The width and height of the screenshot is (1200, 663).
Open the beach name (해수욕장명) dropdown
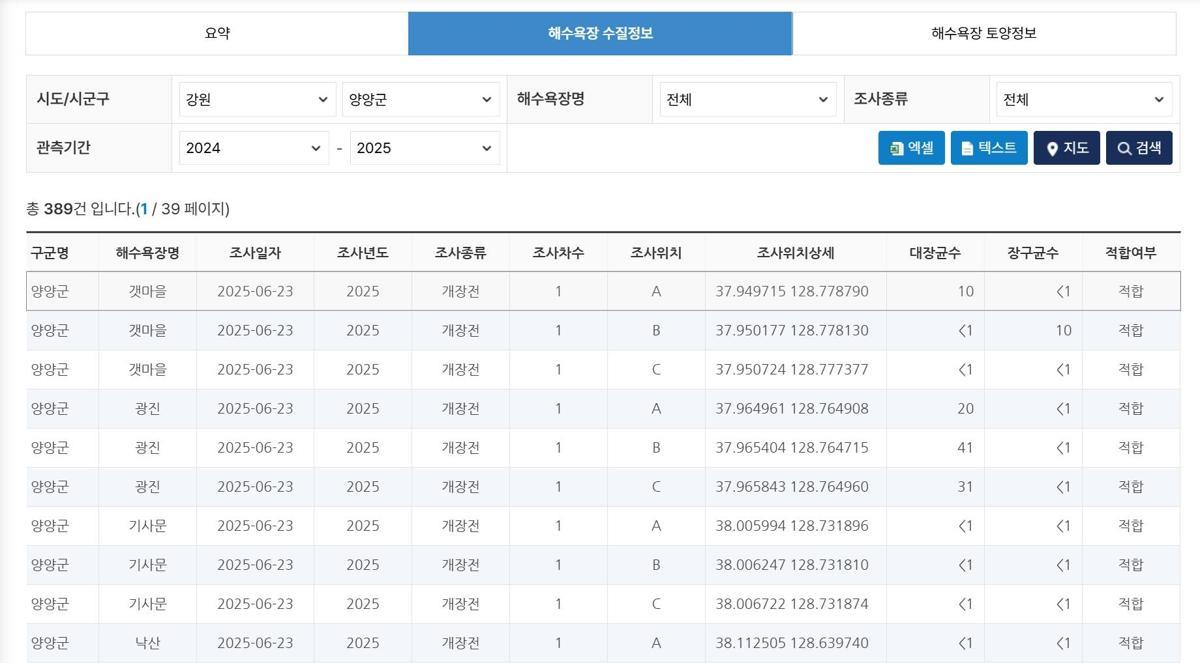(748, 100)
